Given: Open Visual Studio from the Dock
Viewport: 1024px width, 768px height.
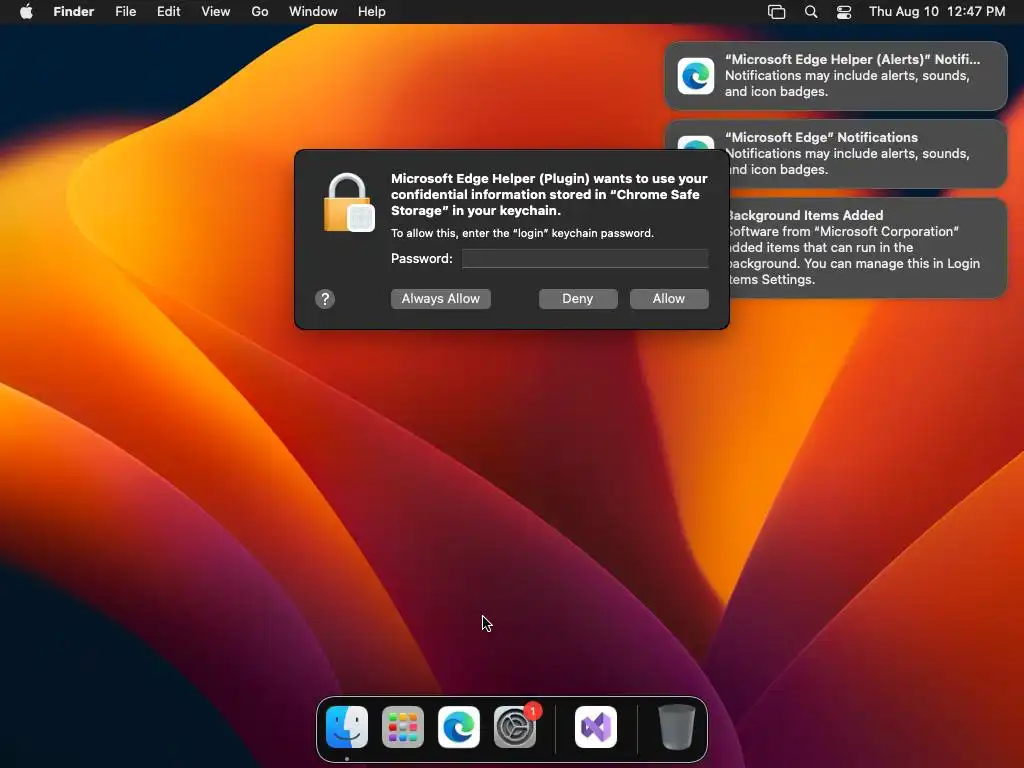Looking at the screenshot, I should click(x=596, y=727).
